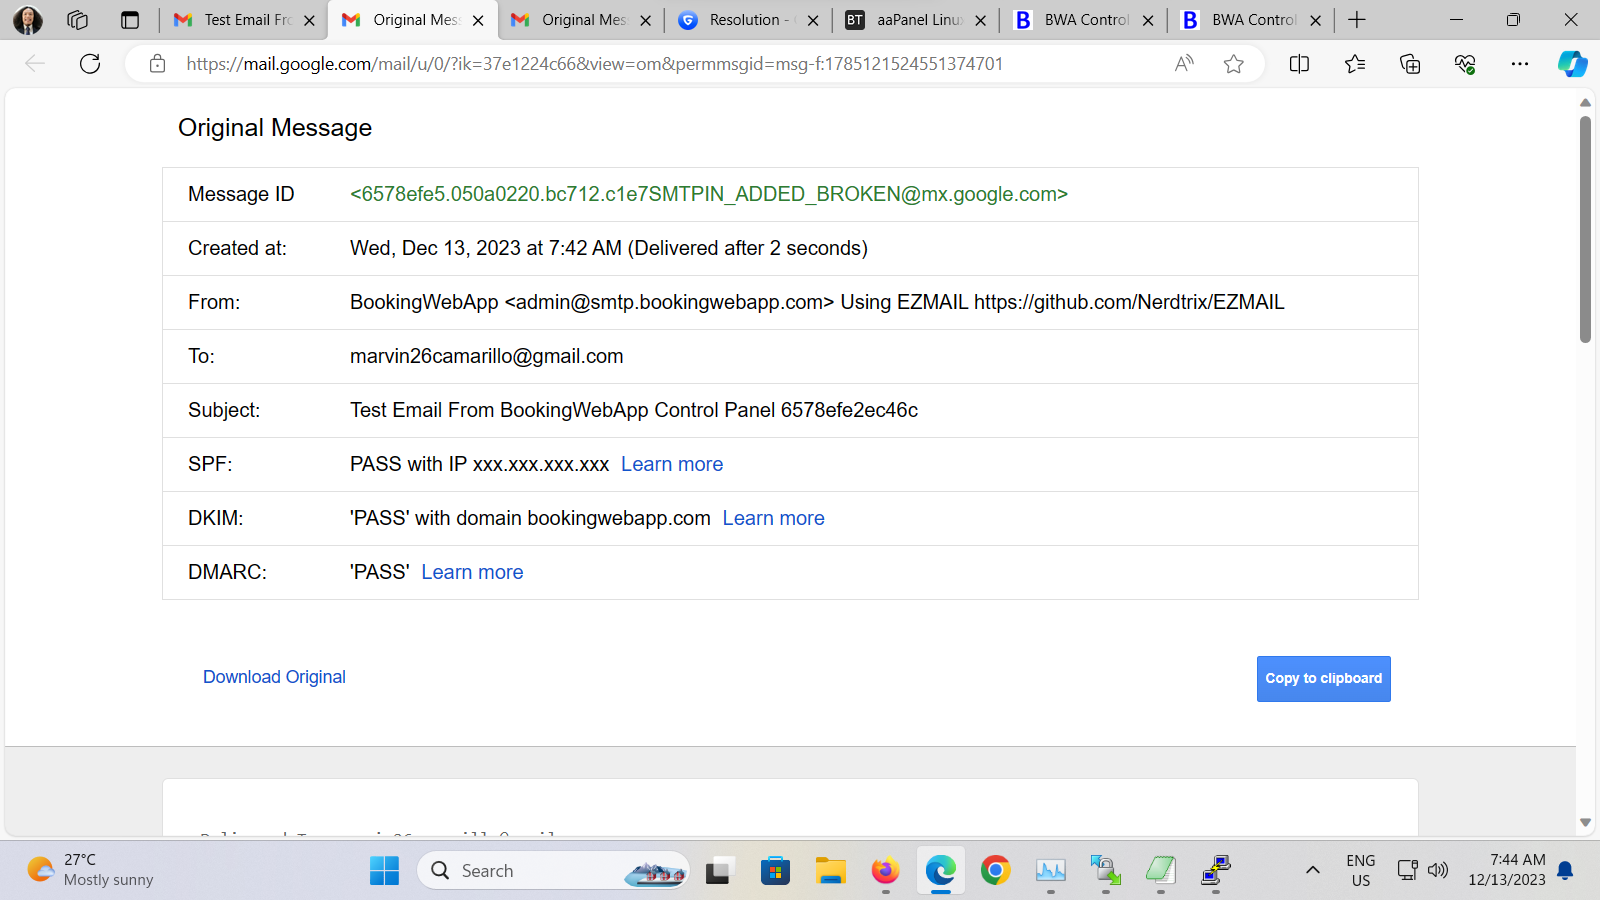Open the split screen view
Image resolution: width=1600 pixels, height=900 pixels.
pos(1299,64)
